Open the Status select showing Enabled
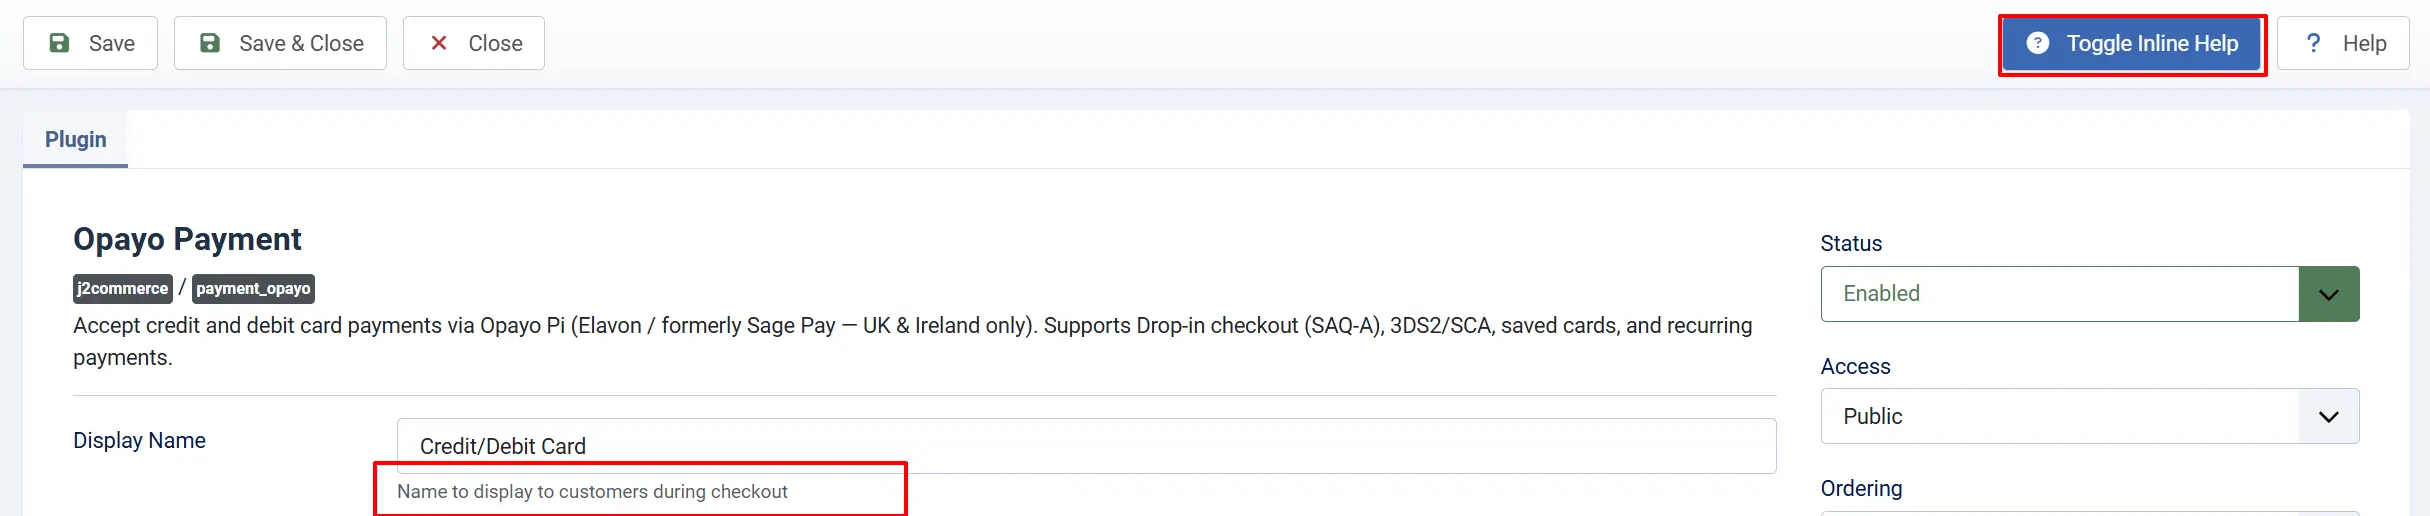 coord(2090,294)
